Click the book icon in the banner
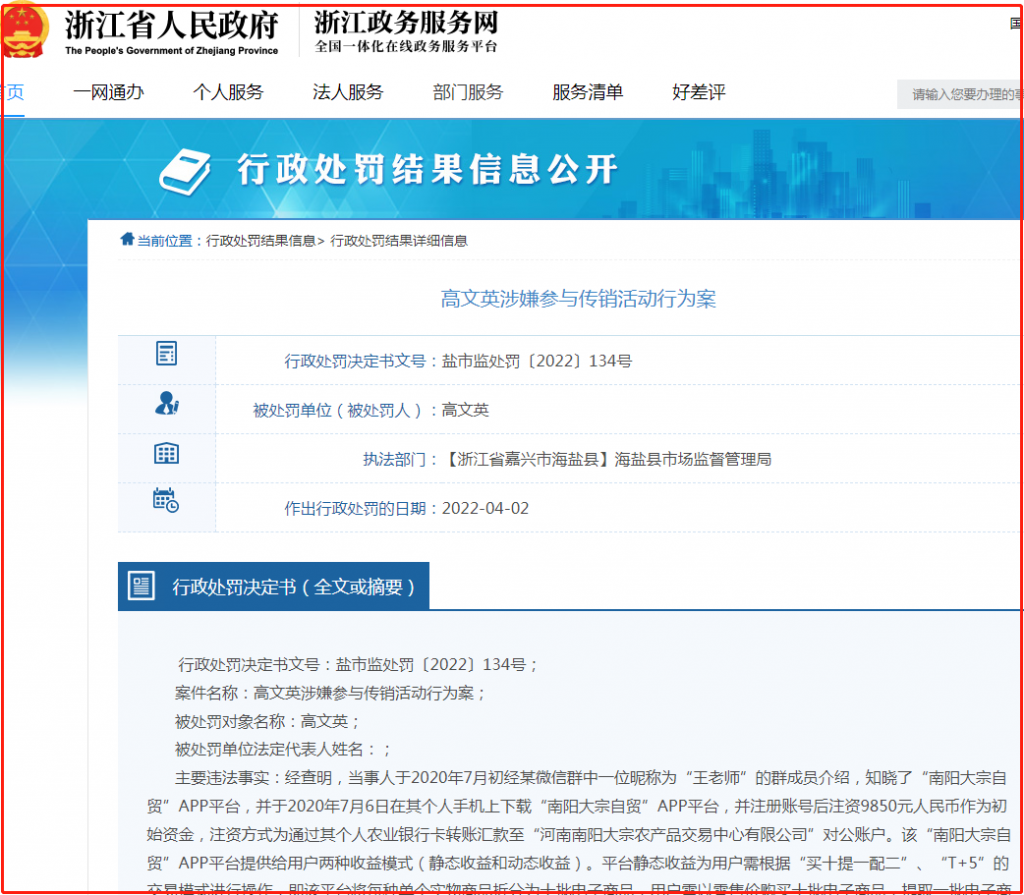Viewport: 1024px width, 895px height. click(x=186, y=171)
